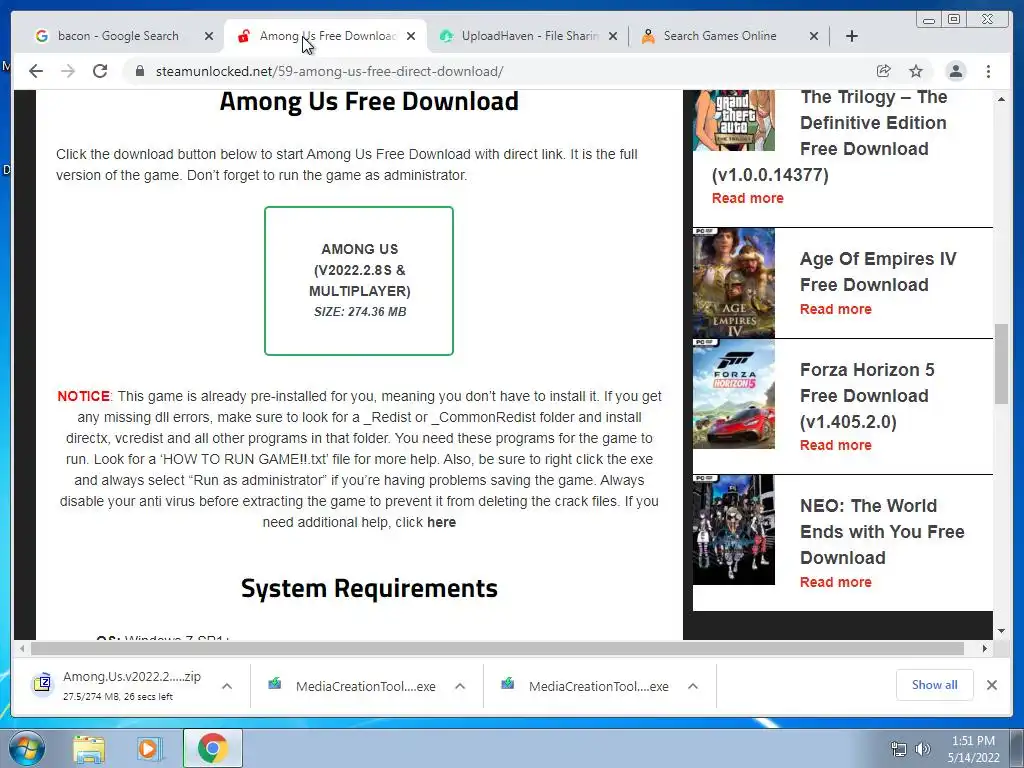Click the 'here' help link
The image size is (1024, 768).
(x=441, y=522)
